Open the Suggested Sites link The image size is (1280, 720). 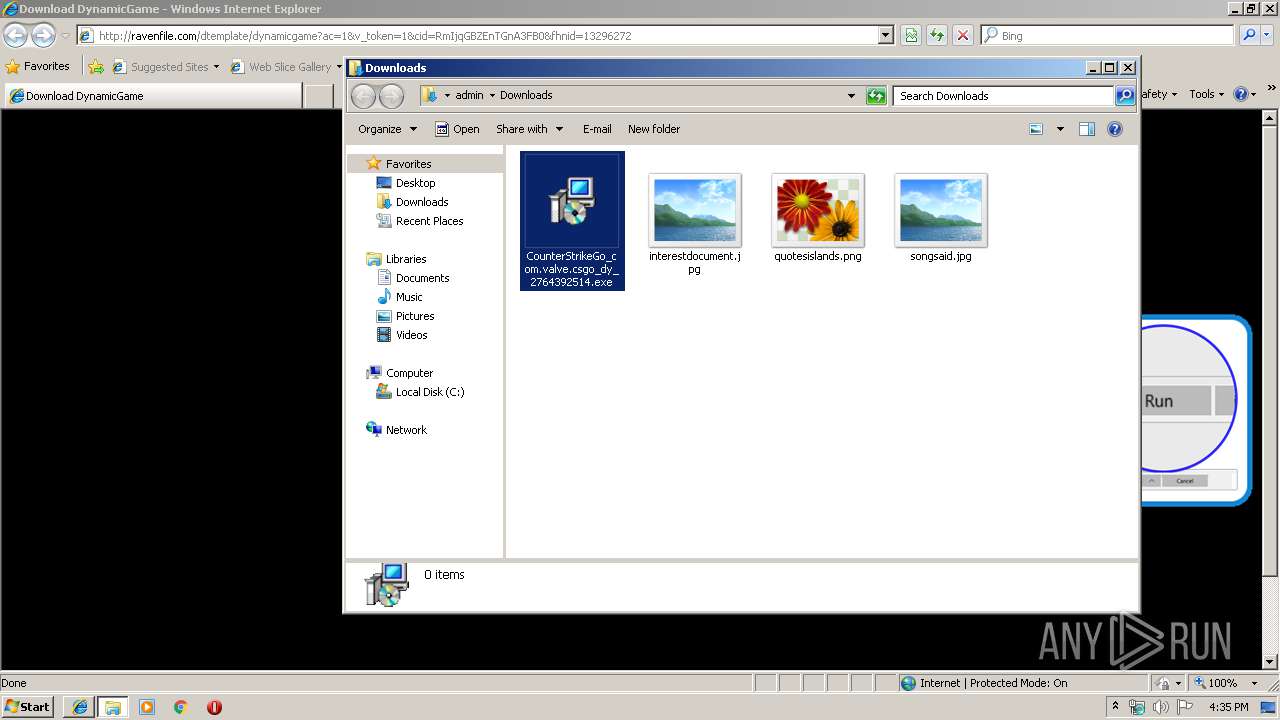point(165,67)
